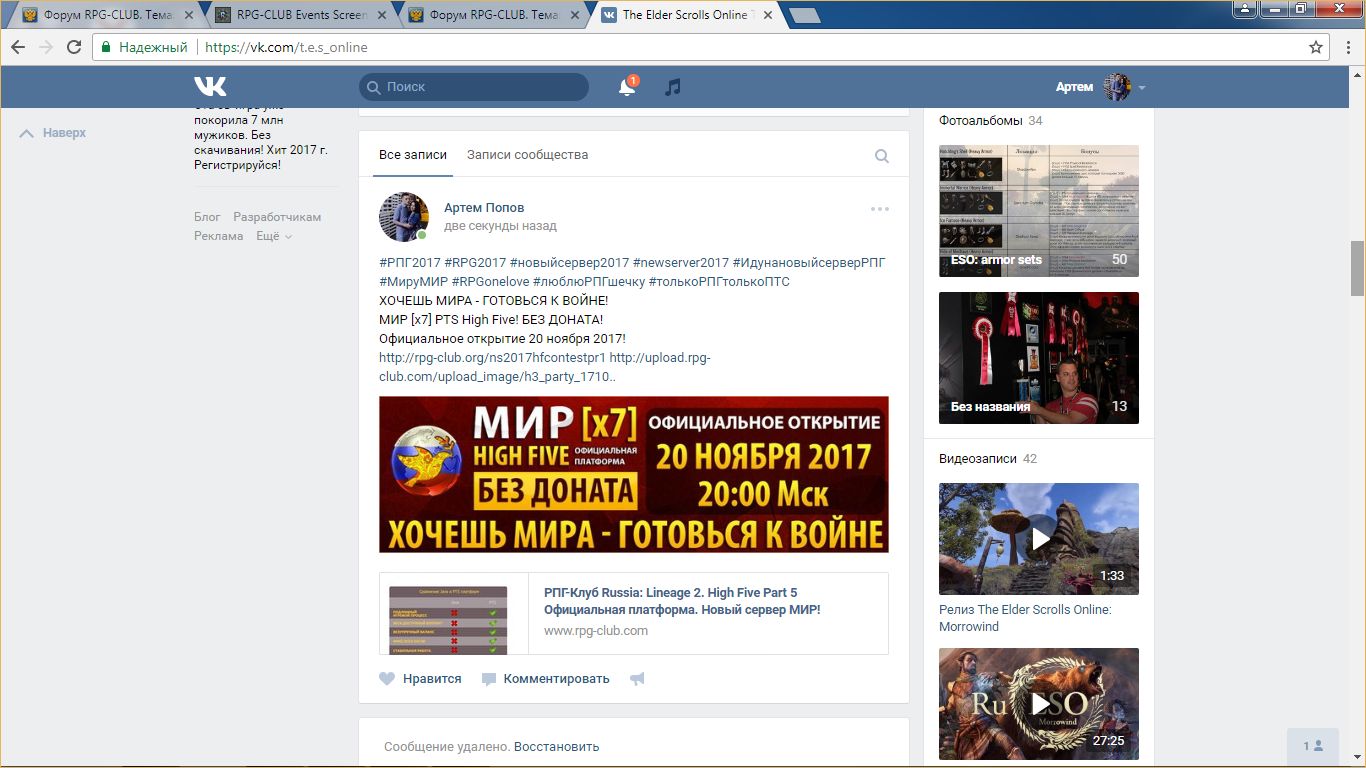This screenshot has width=1366, height=768.
Task: Bookmark this page with the star icon
Action: click(x=1316, y=47)
